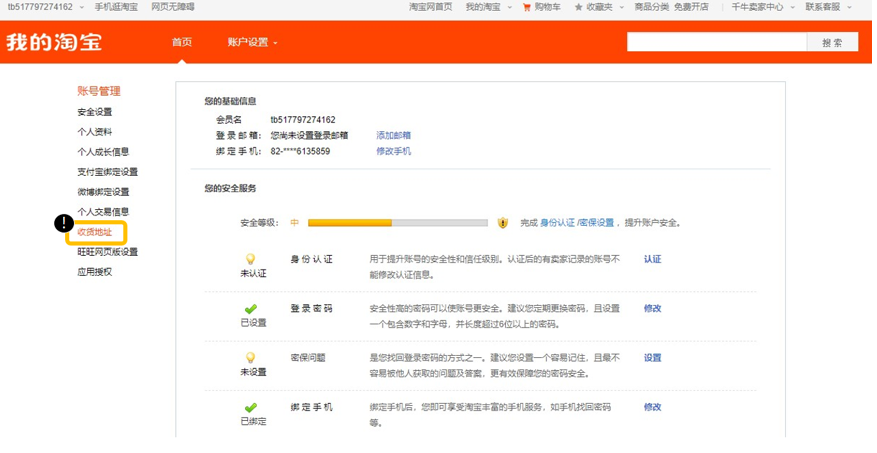
Task: Click the 修改手机 link
Action: [393, 151]
